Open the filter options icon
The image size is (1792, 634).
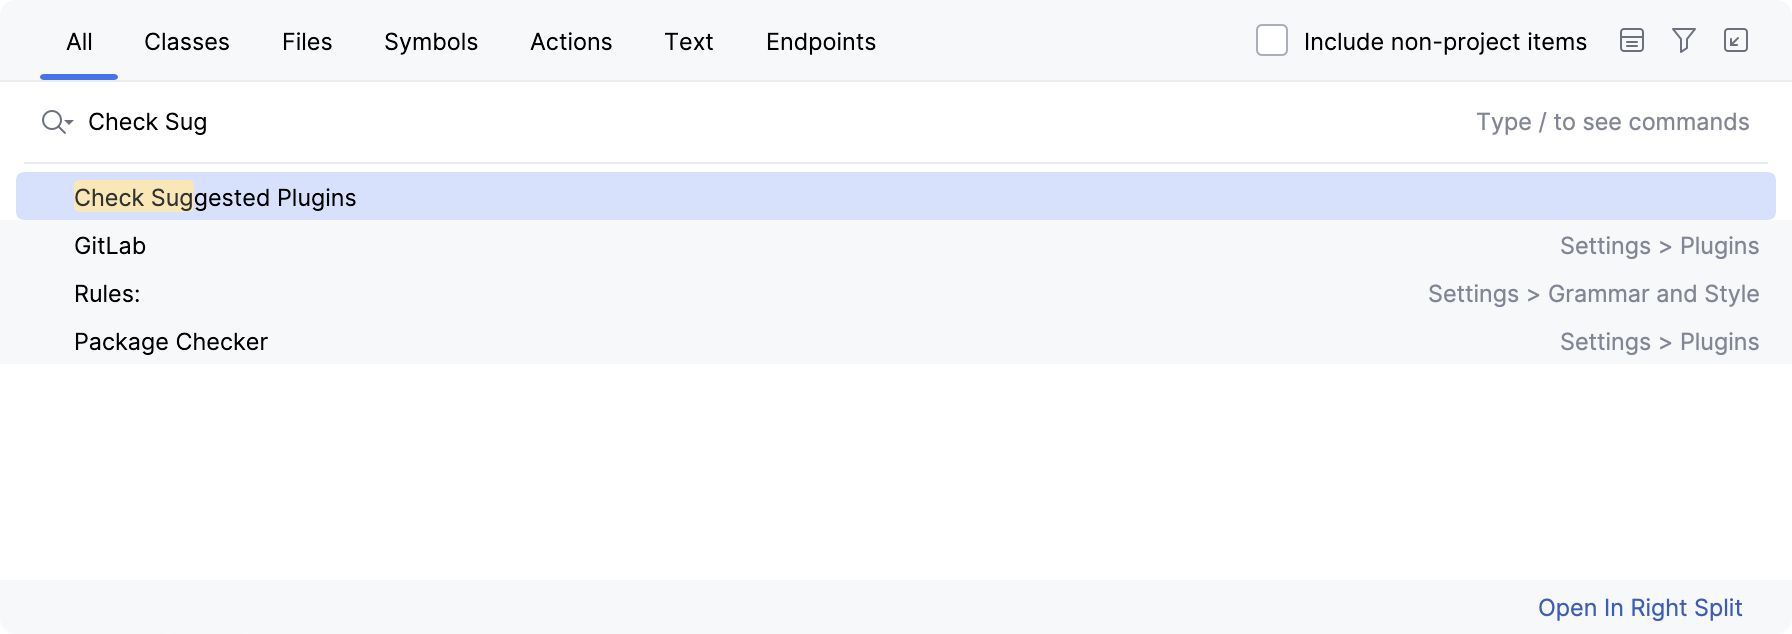tap(1683, 41)
